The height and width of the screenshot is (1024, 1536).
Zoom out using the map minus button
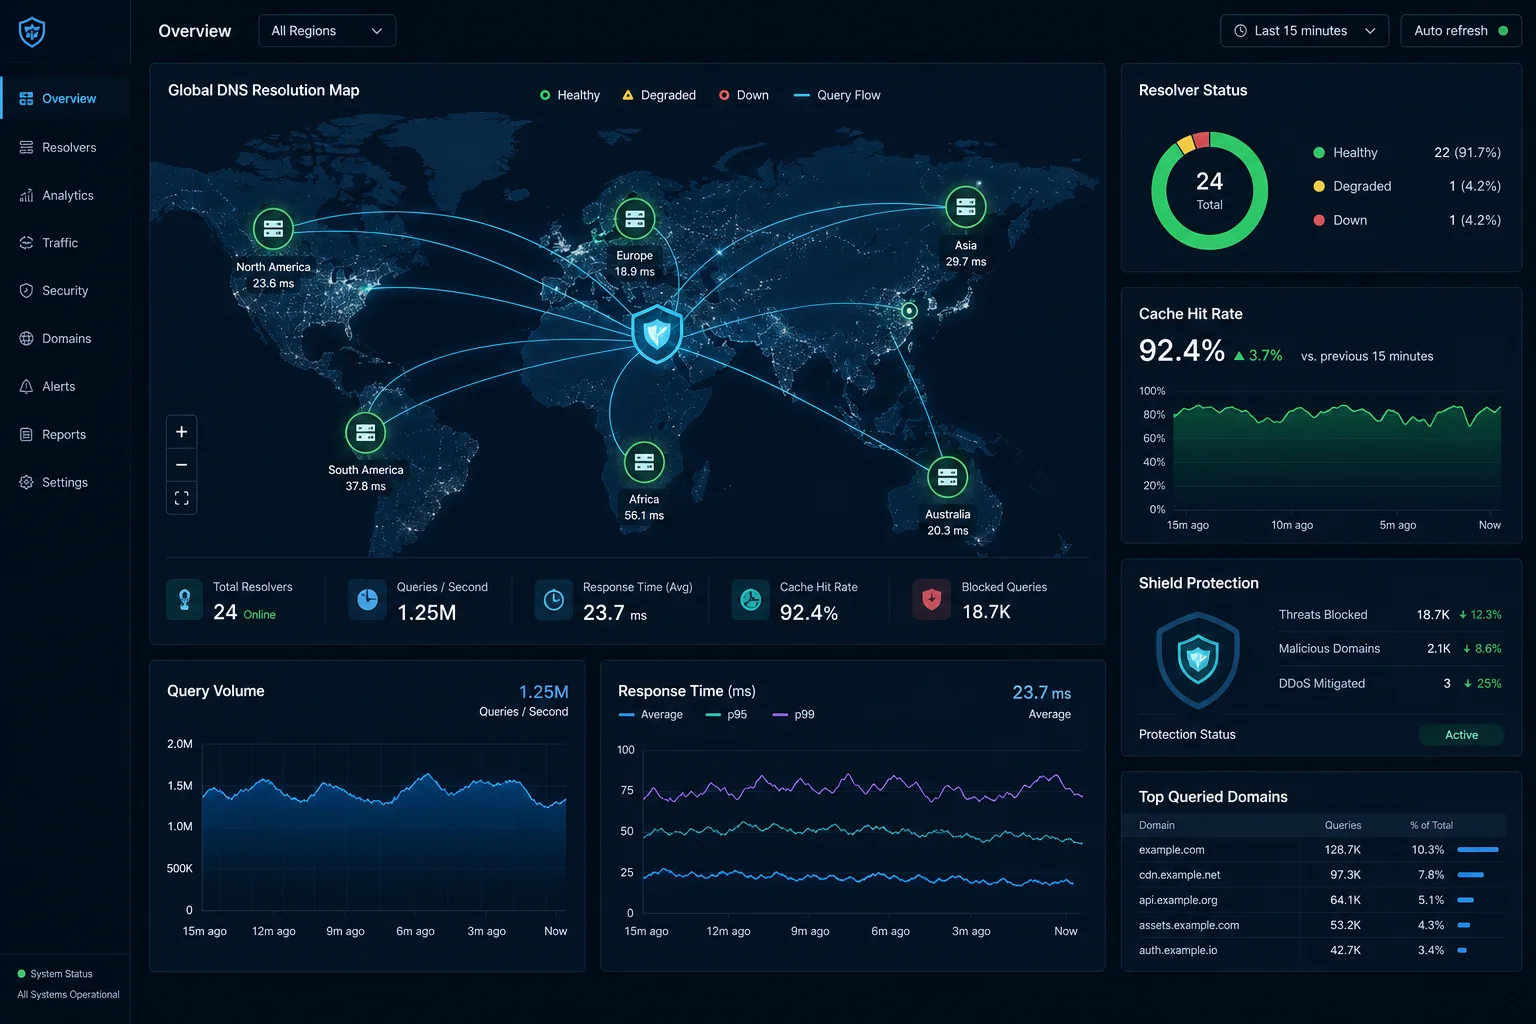[x=181, y=465]
